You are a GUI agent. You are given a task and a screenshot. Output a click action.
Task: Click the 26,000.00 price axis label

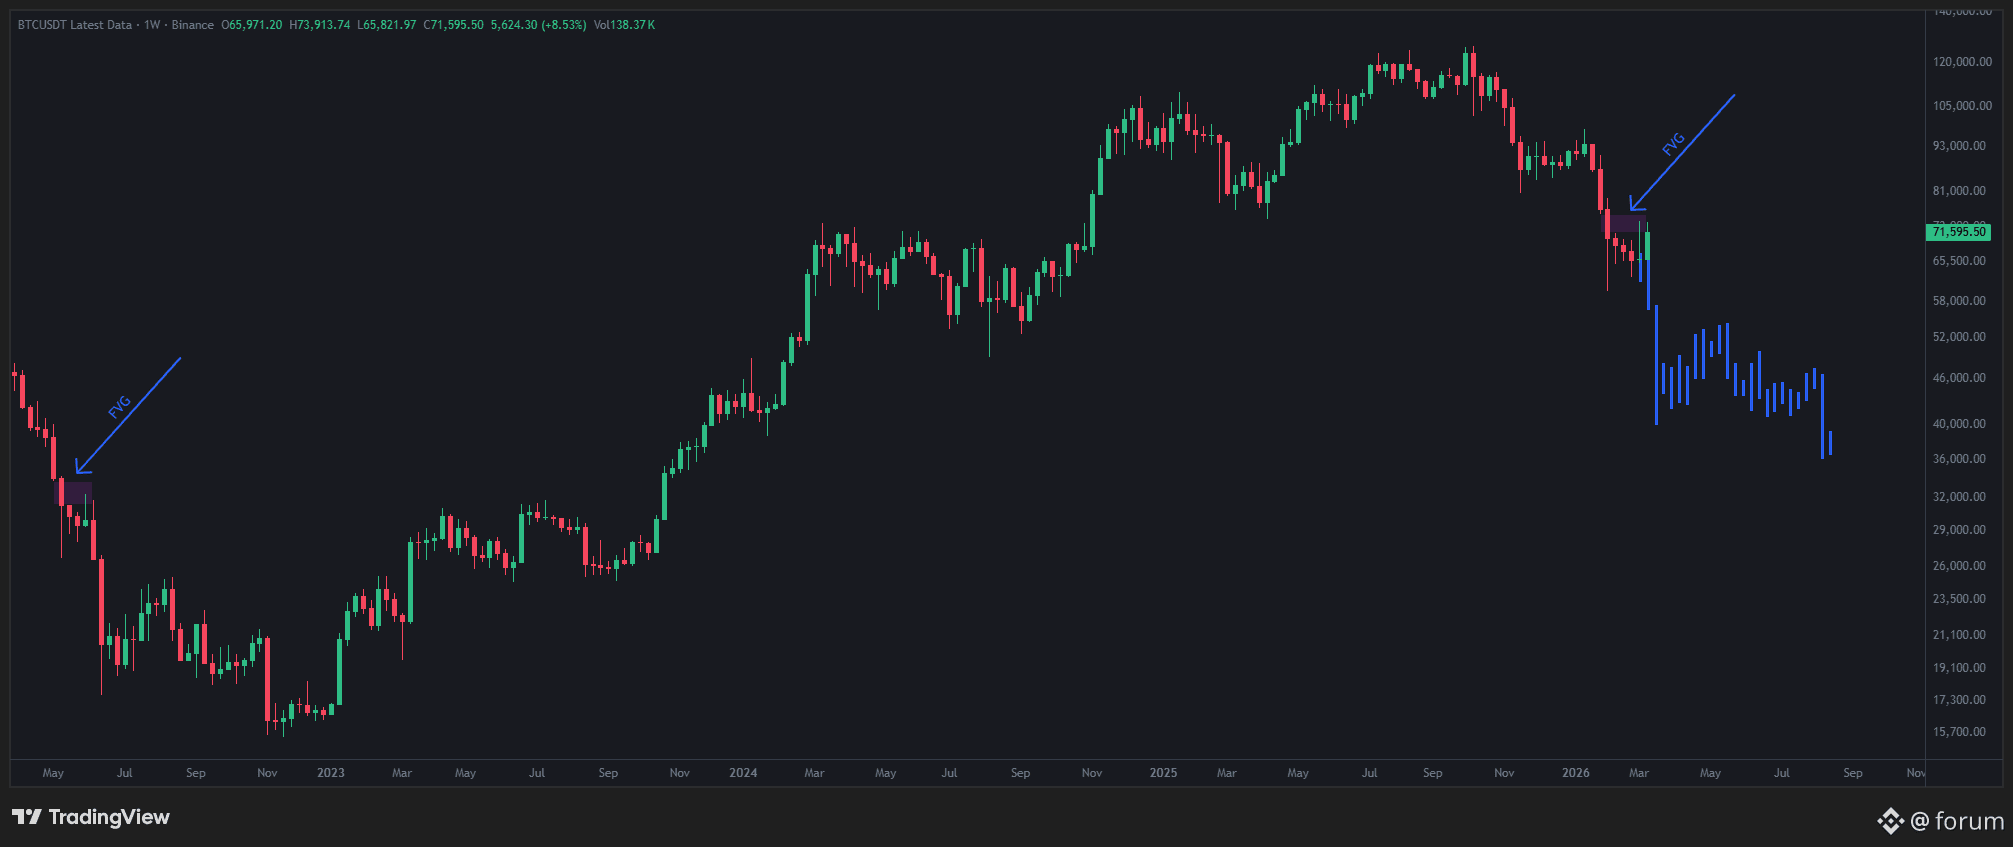point(1959,566)
